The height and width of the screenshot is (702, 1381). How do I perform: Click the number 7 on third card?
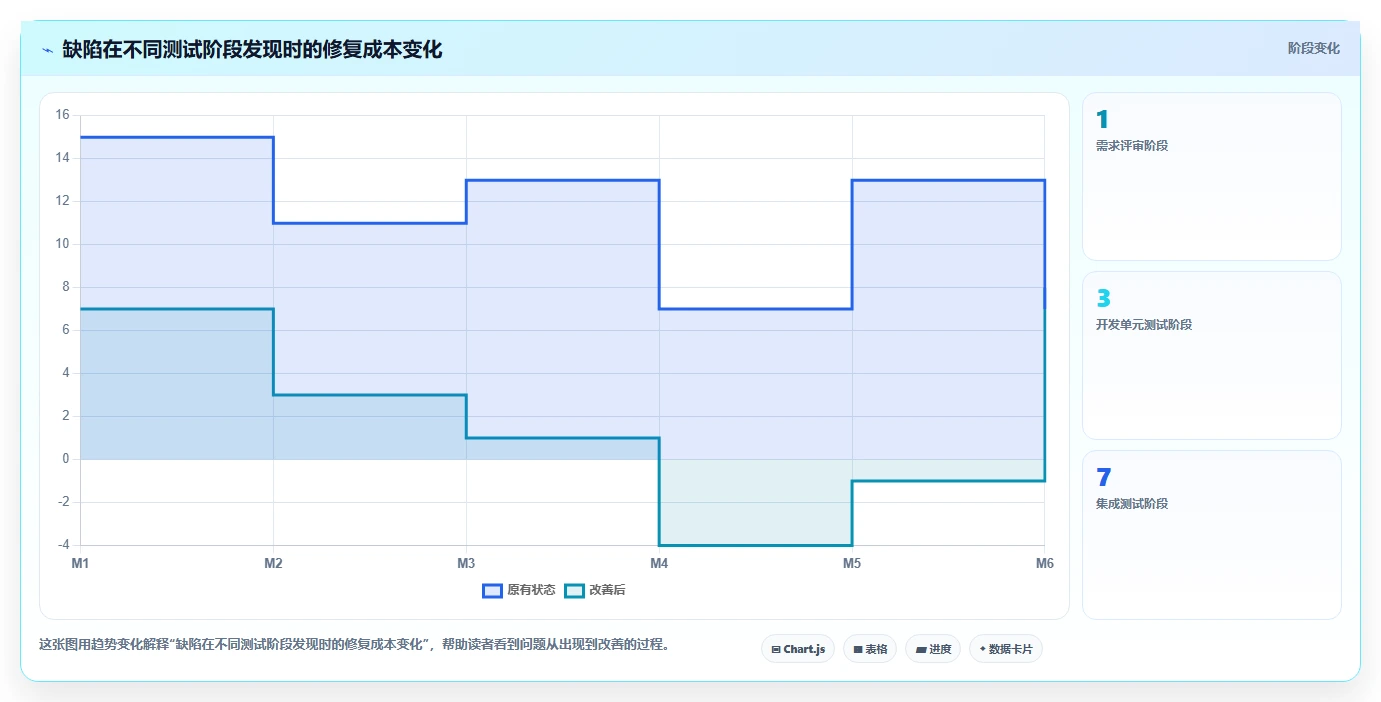click(1103, 477)
